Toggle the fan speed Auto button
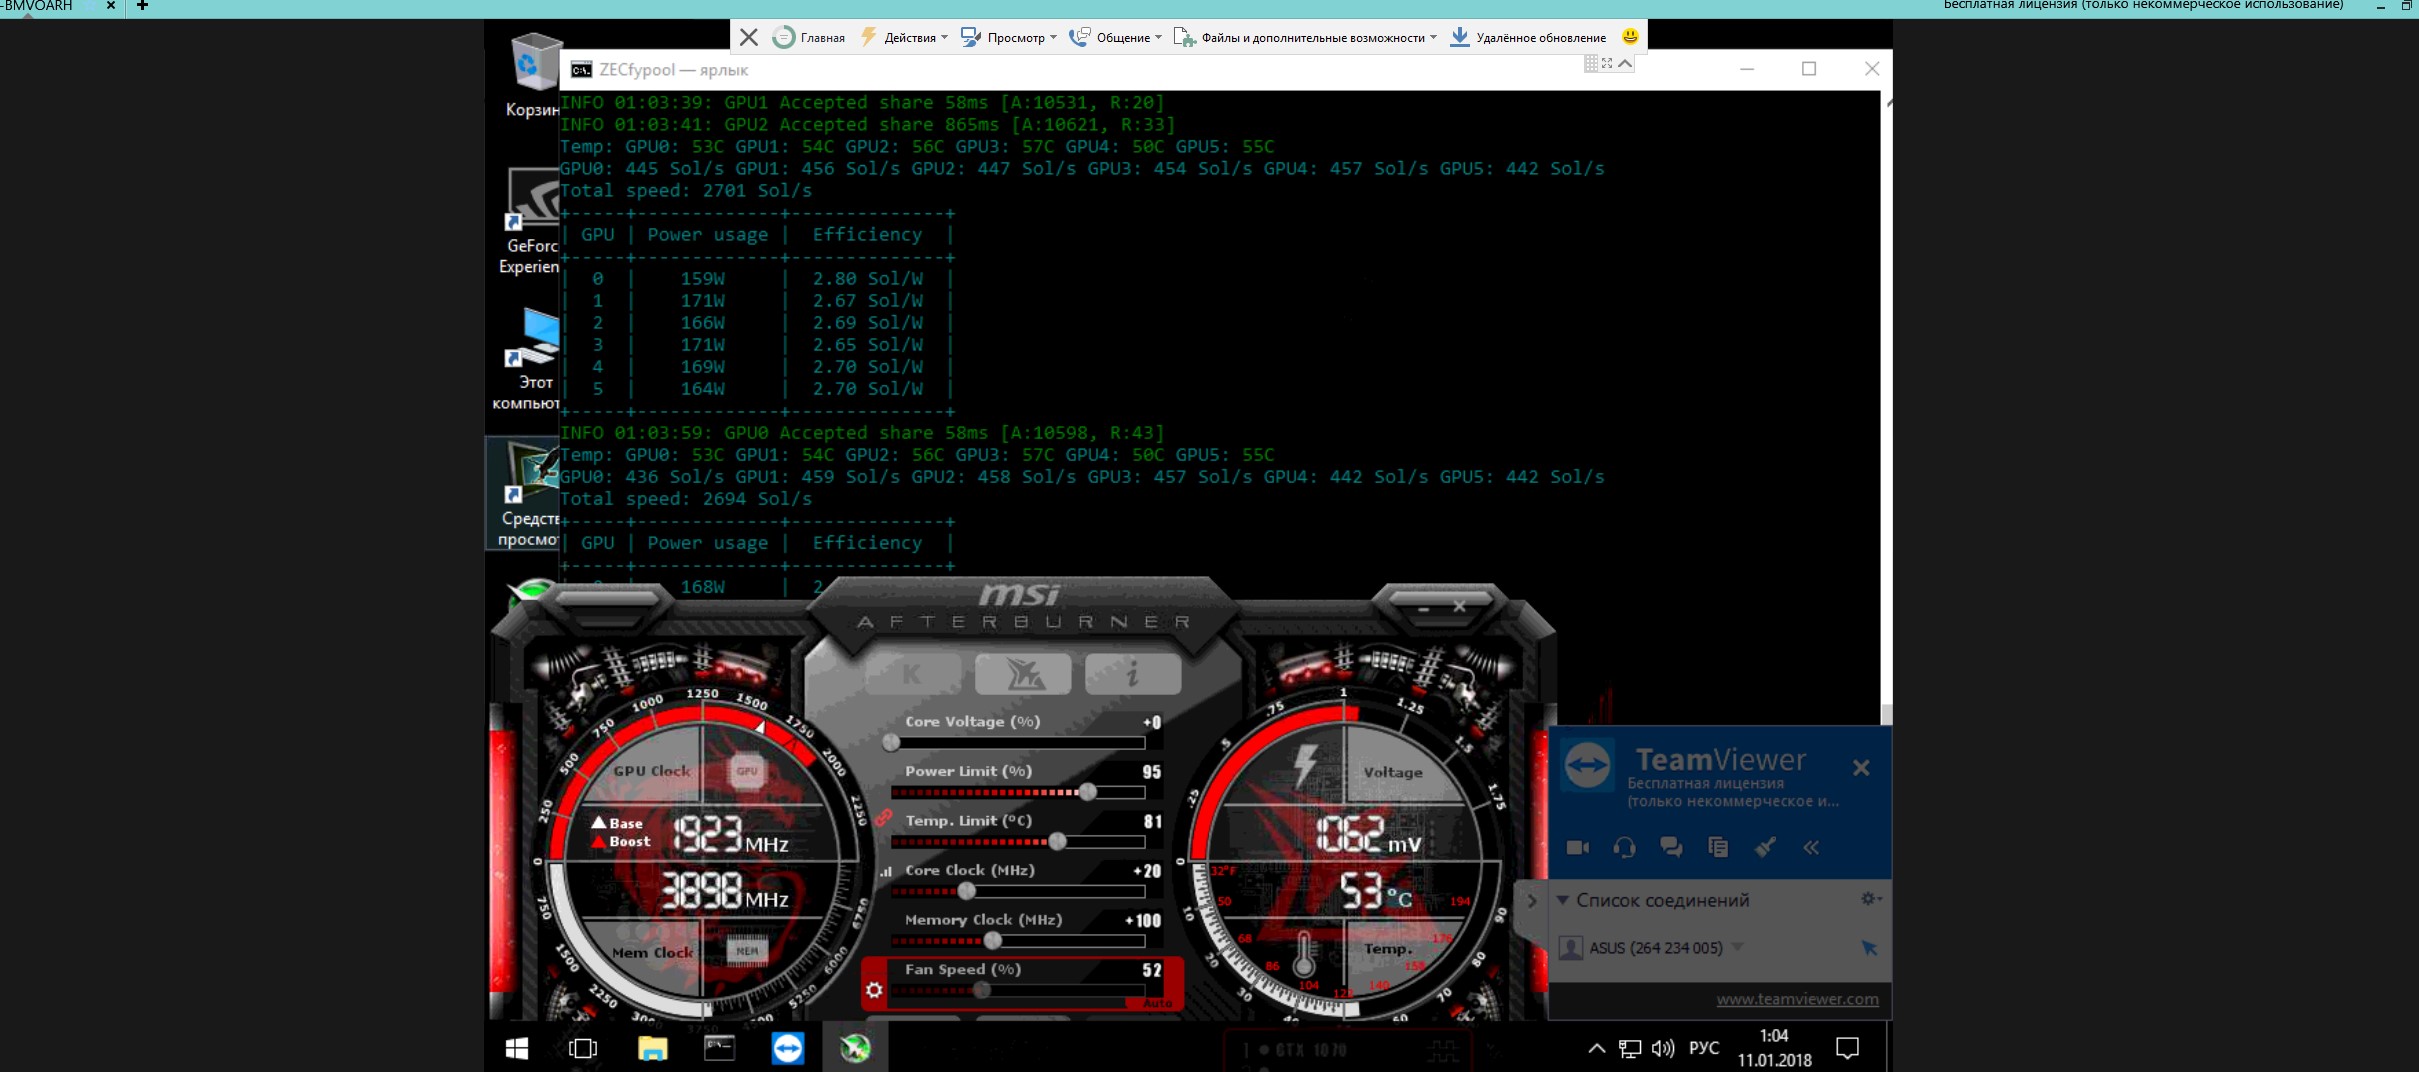The height and width of the screenshot is (1072, 2419). point(1157,1003)
